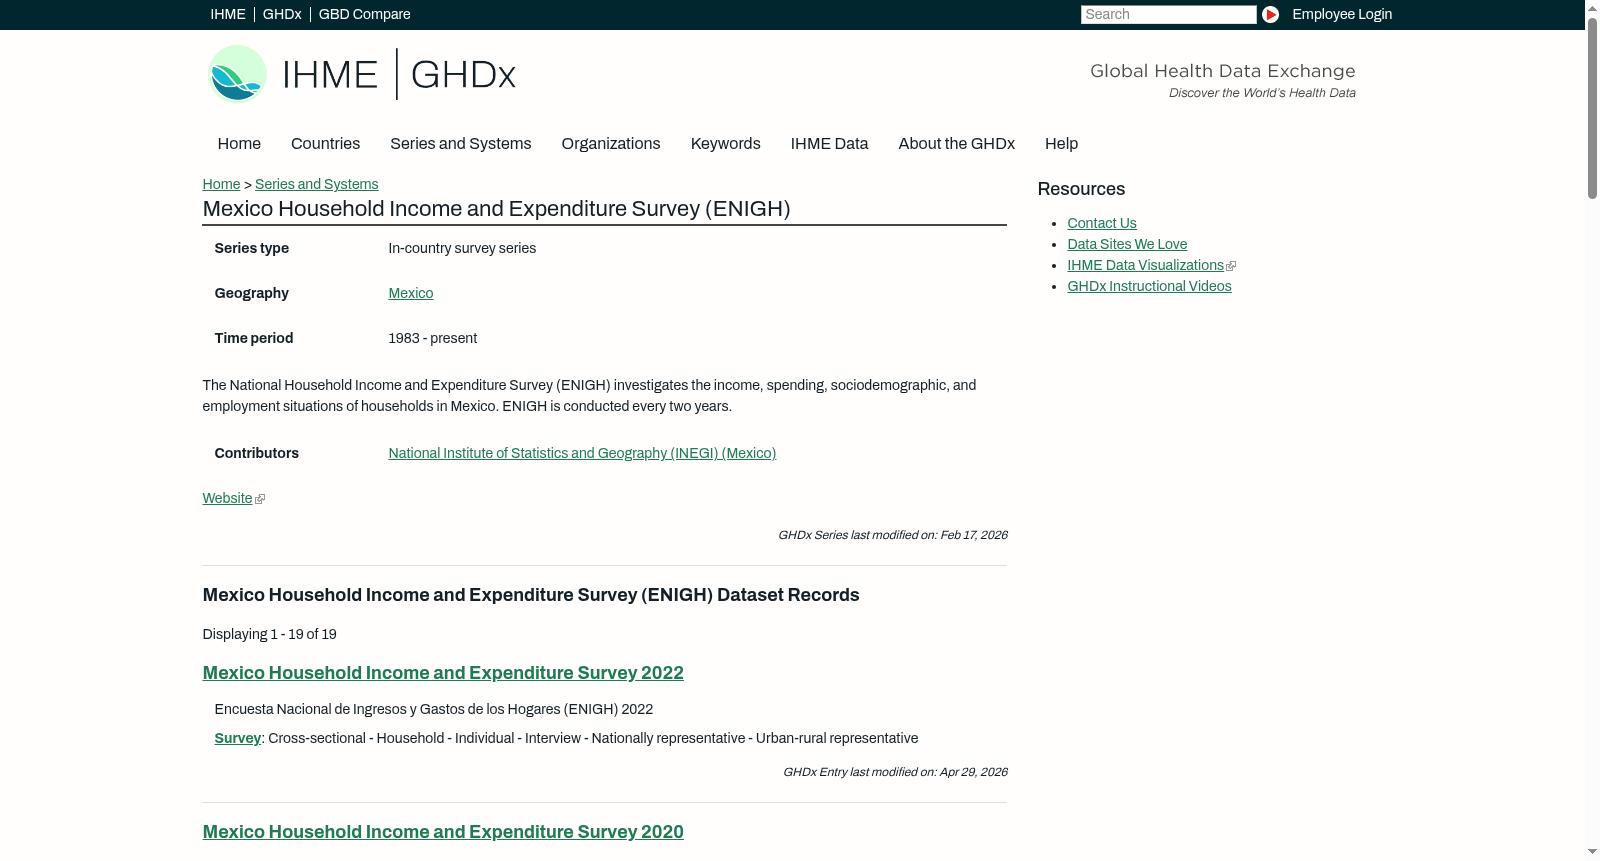
Task: Click 'Encuesta Nacional de Ingresos y Gastos' 2022 text
Action: click(x=433, y=709)
